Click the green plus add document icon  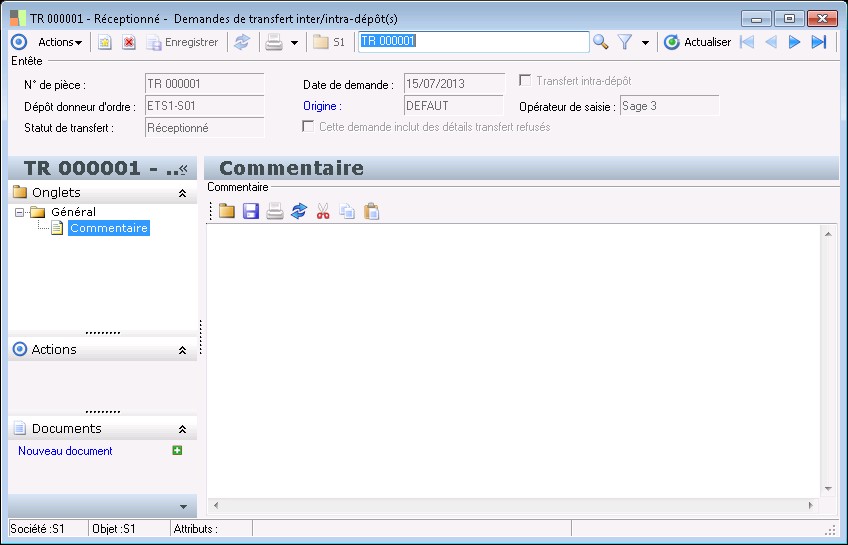coord(177,450)
